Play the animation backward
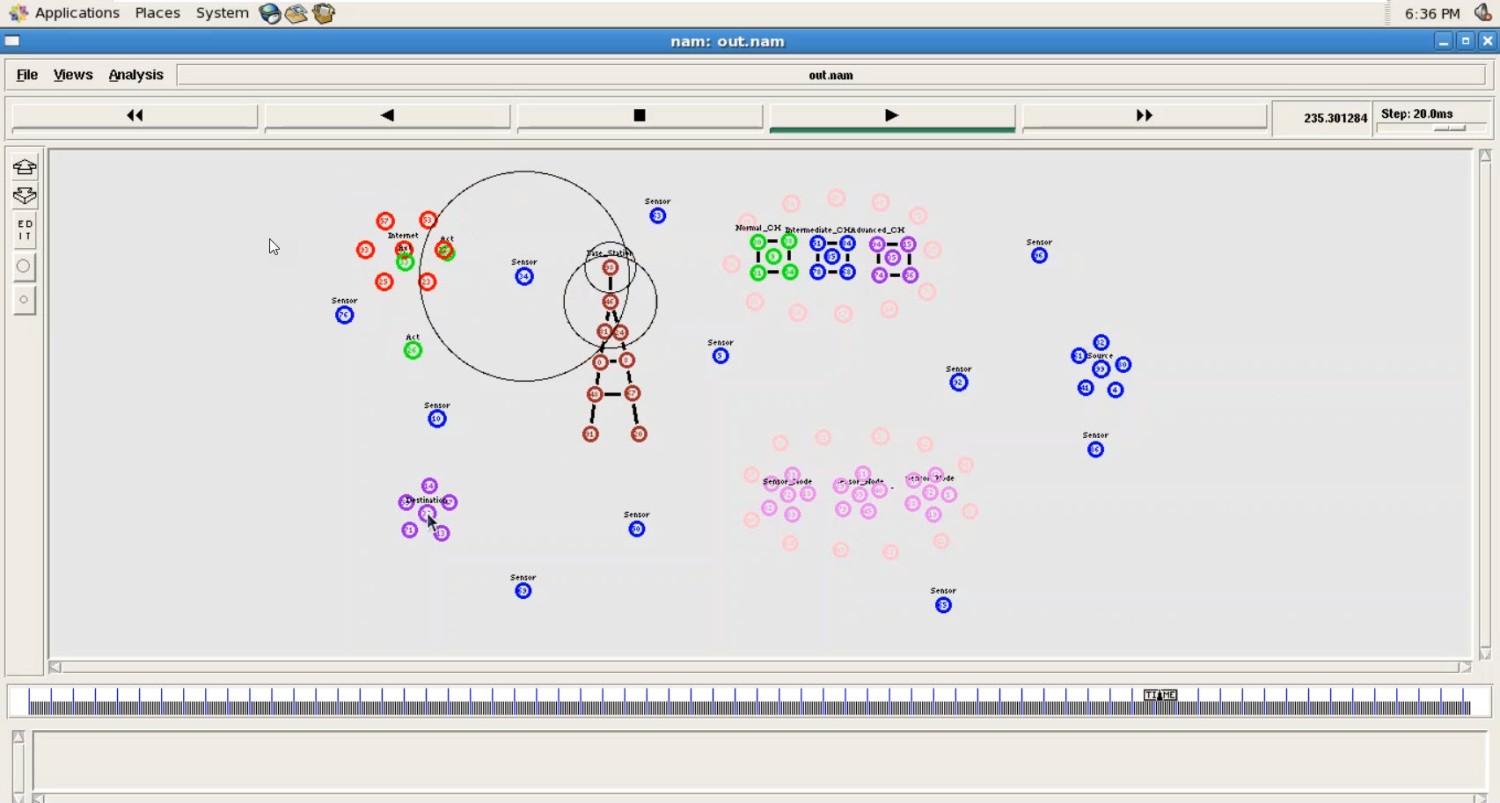The image size is (1500, 803). 387,116
